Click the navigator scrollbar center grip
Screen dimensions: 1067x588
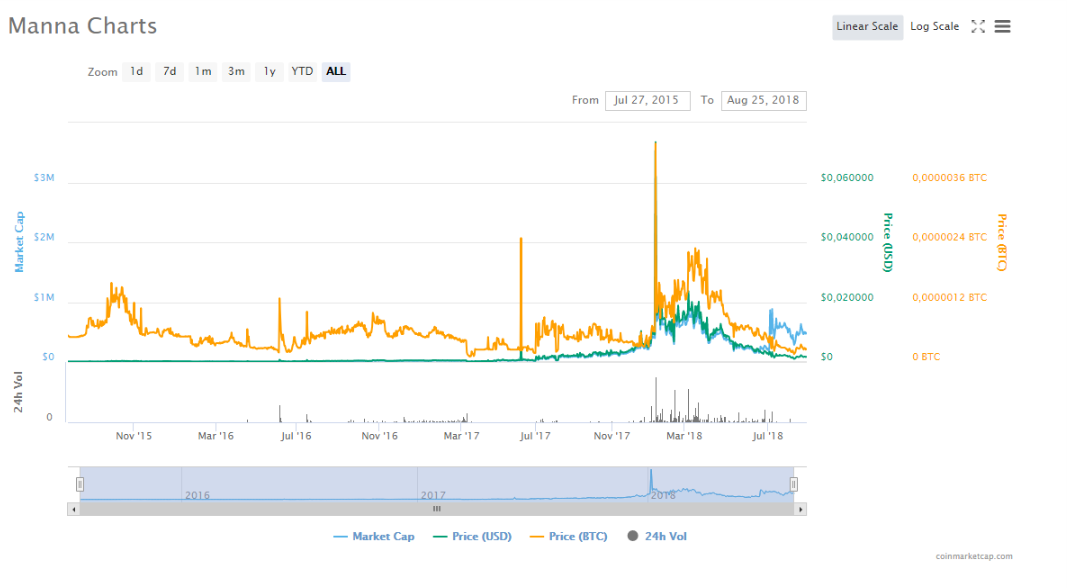point(437,509)
